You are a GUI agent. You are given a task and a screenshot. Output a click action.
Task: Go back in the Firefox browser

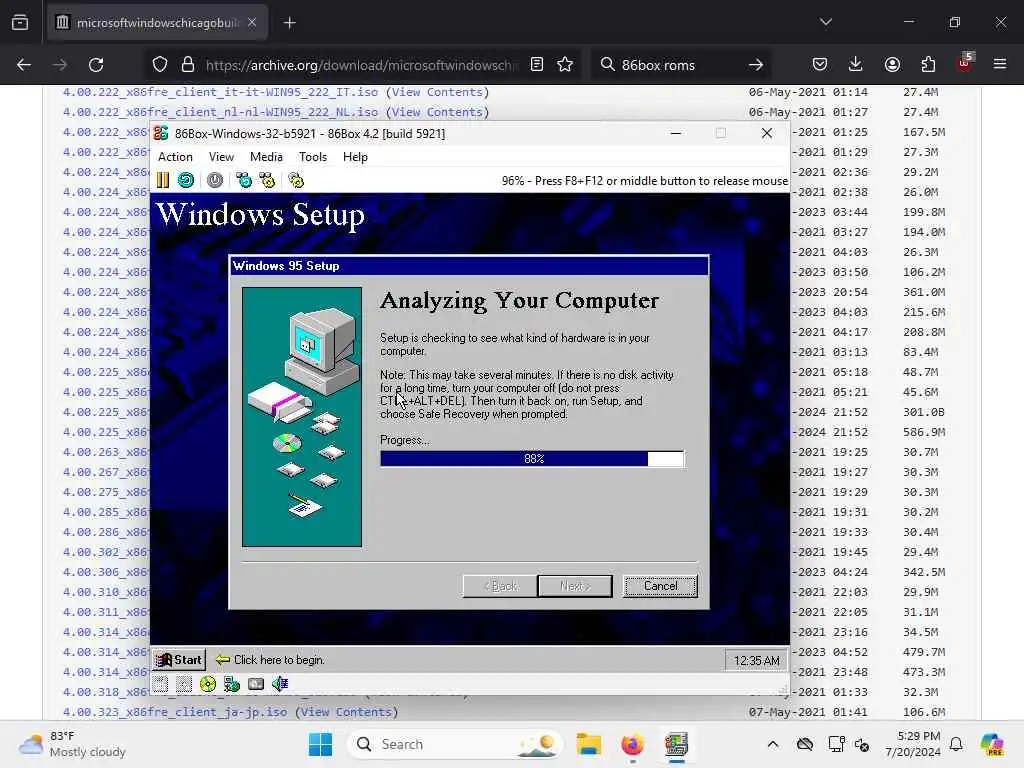[x=24, y=65]
